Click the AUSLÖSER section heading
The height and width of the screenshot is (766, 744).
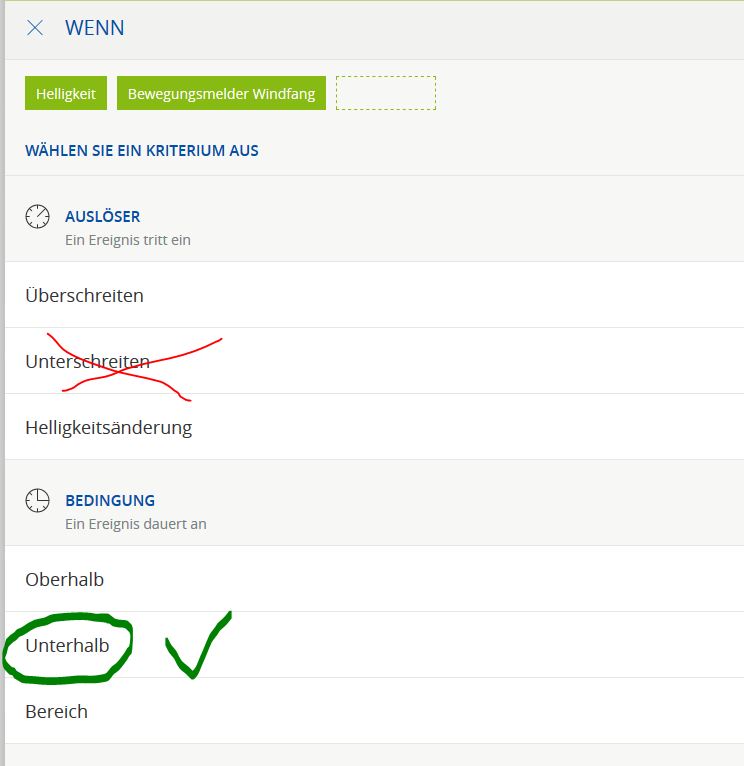click(x=102, y=216)
